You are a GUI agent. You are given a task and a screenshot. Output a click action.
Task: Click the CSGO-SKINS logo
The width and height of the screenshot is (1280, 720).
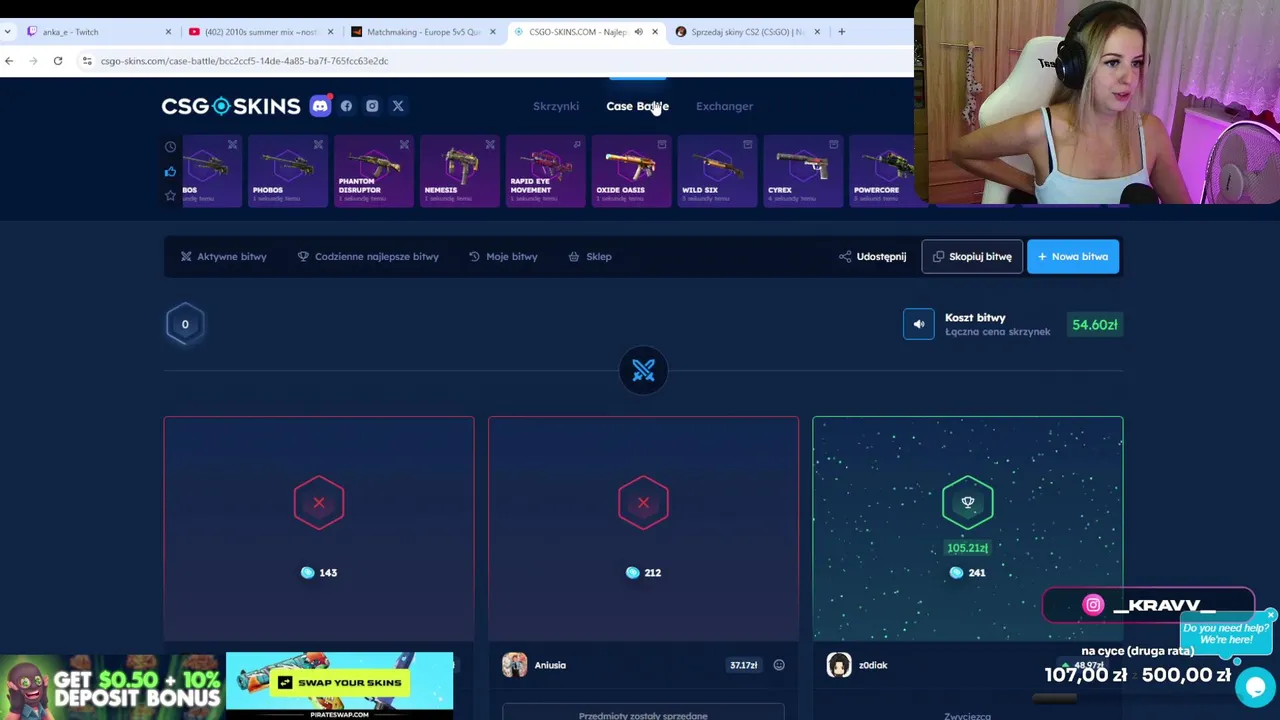(231, 106)
